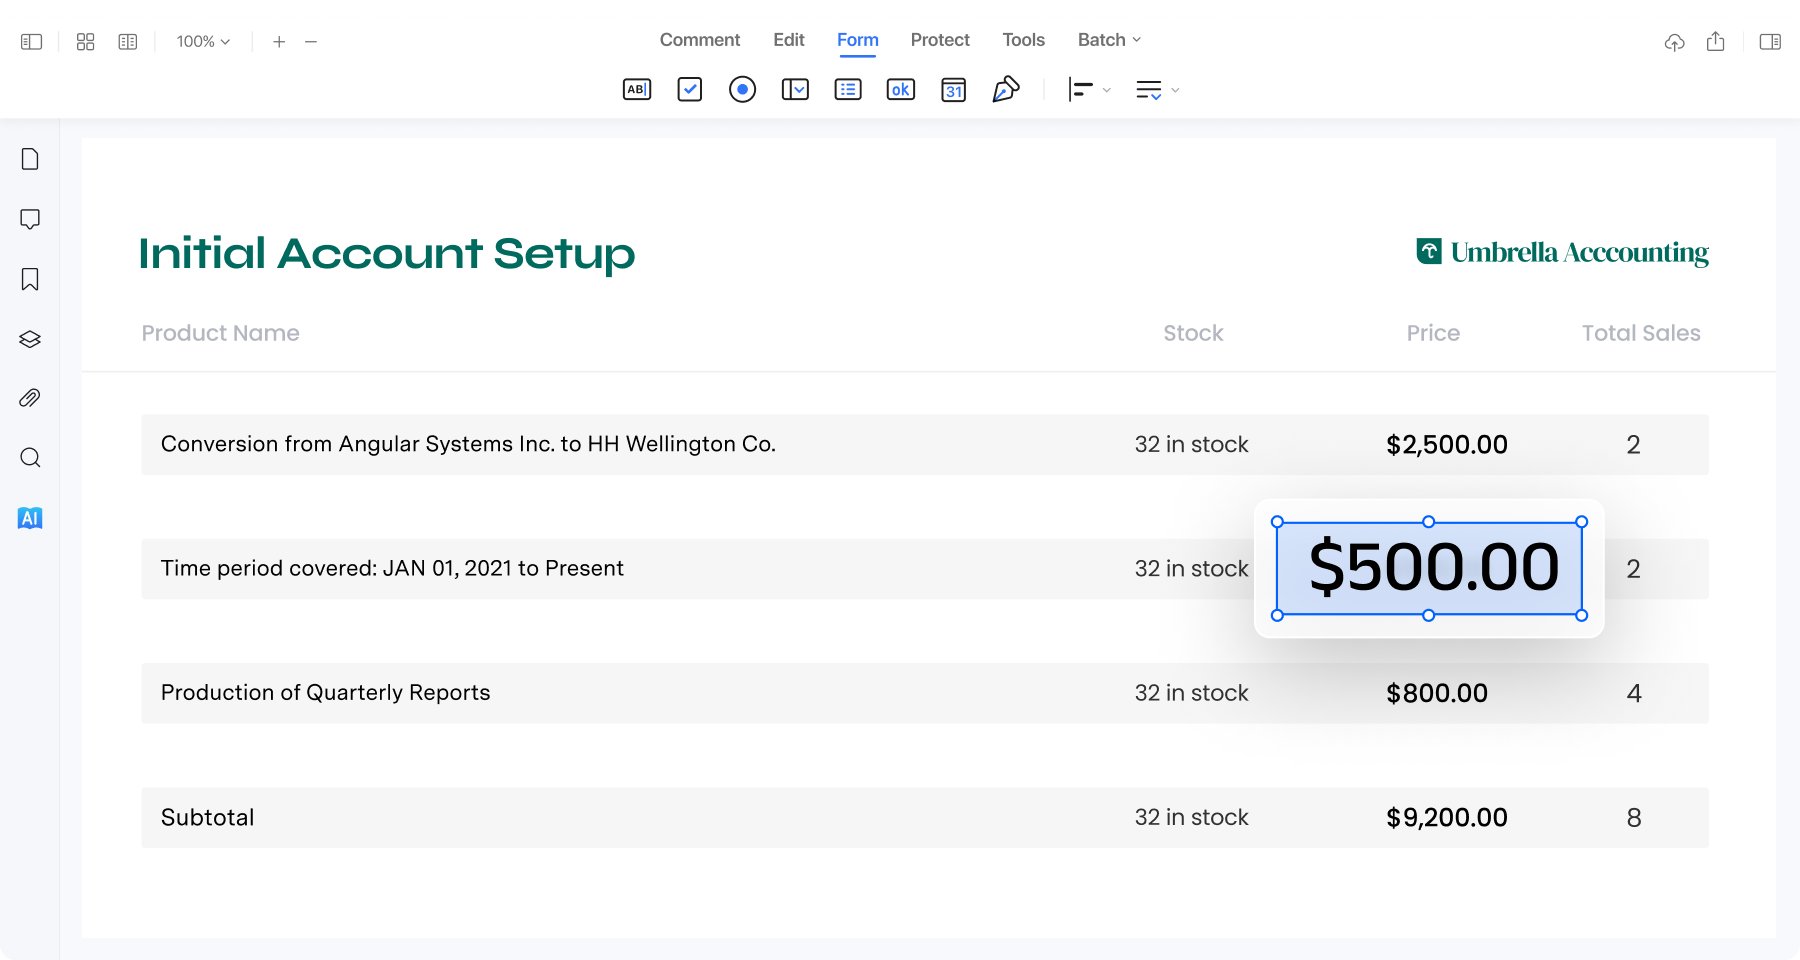Open the comments sidebar panel
This screenshot has height=960, width=1800.
[x=30, y=219]
